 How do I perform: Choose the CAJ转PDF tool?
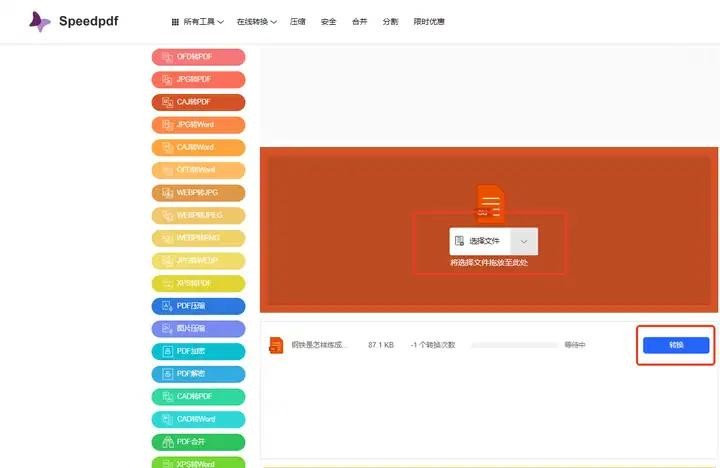coord(198,102)
